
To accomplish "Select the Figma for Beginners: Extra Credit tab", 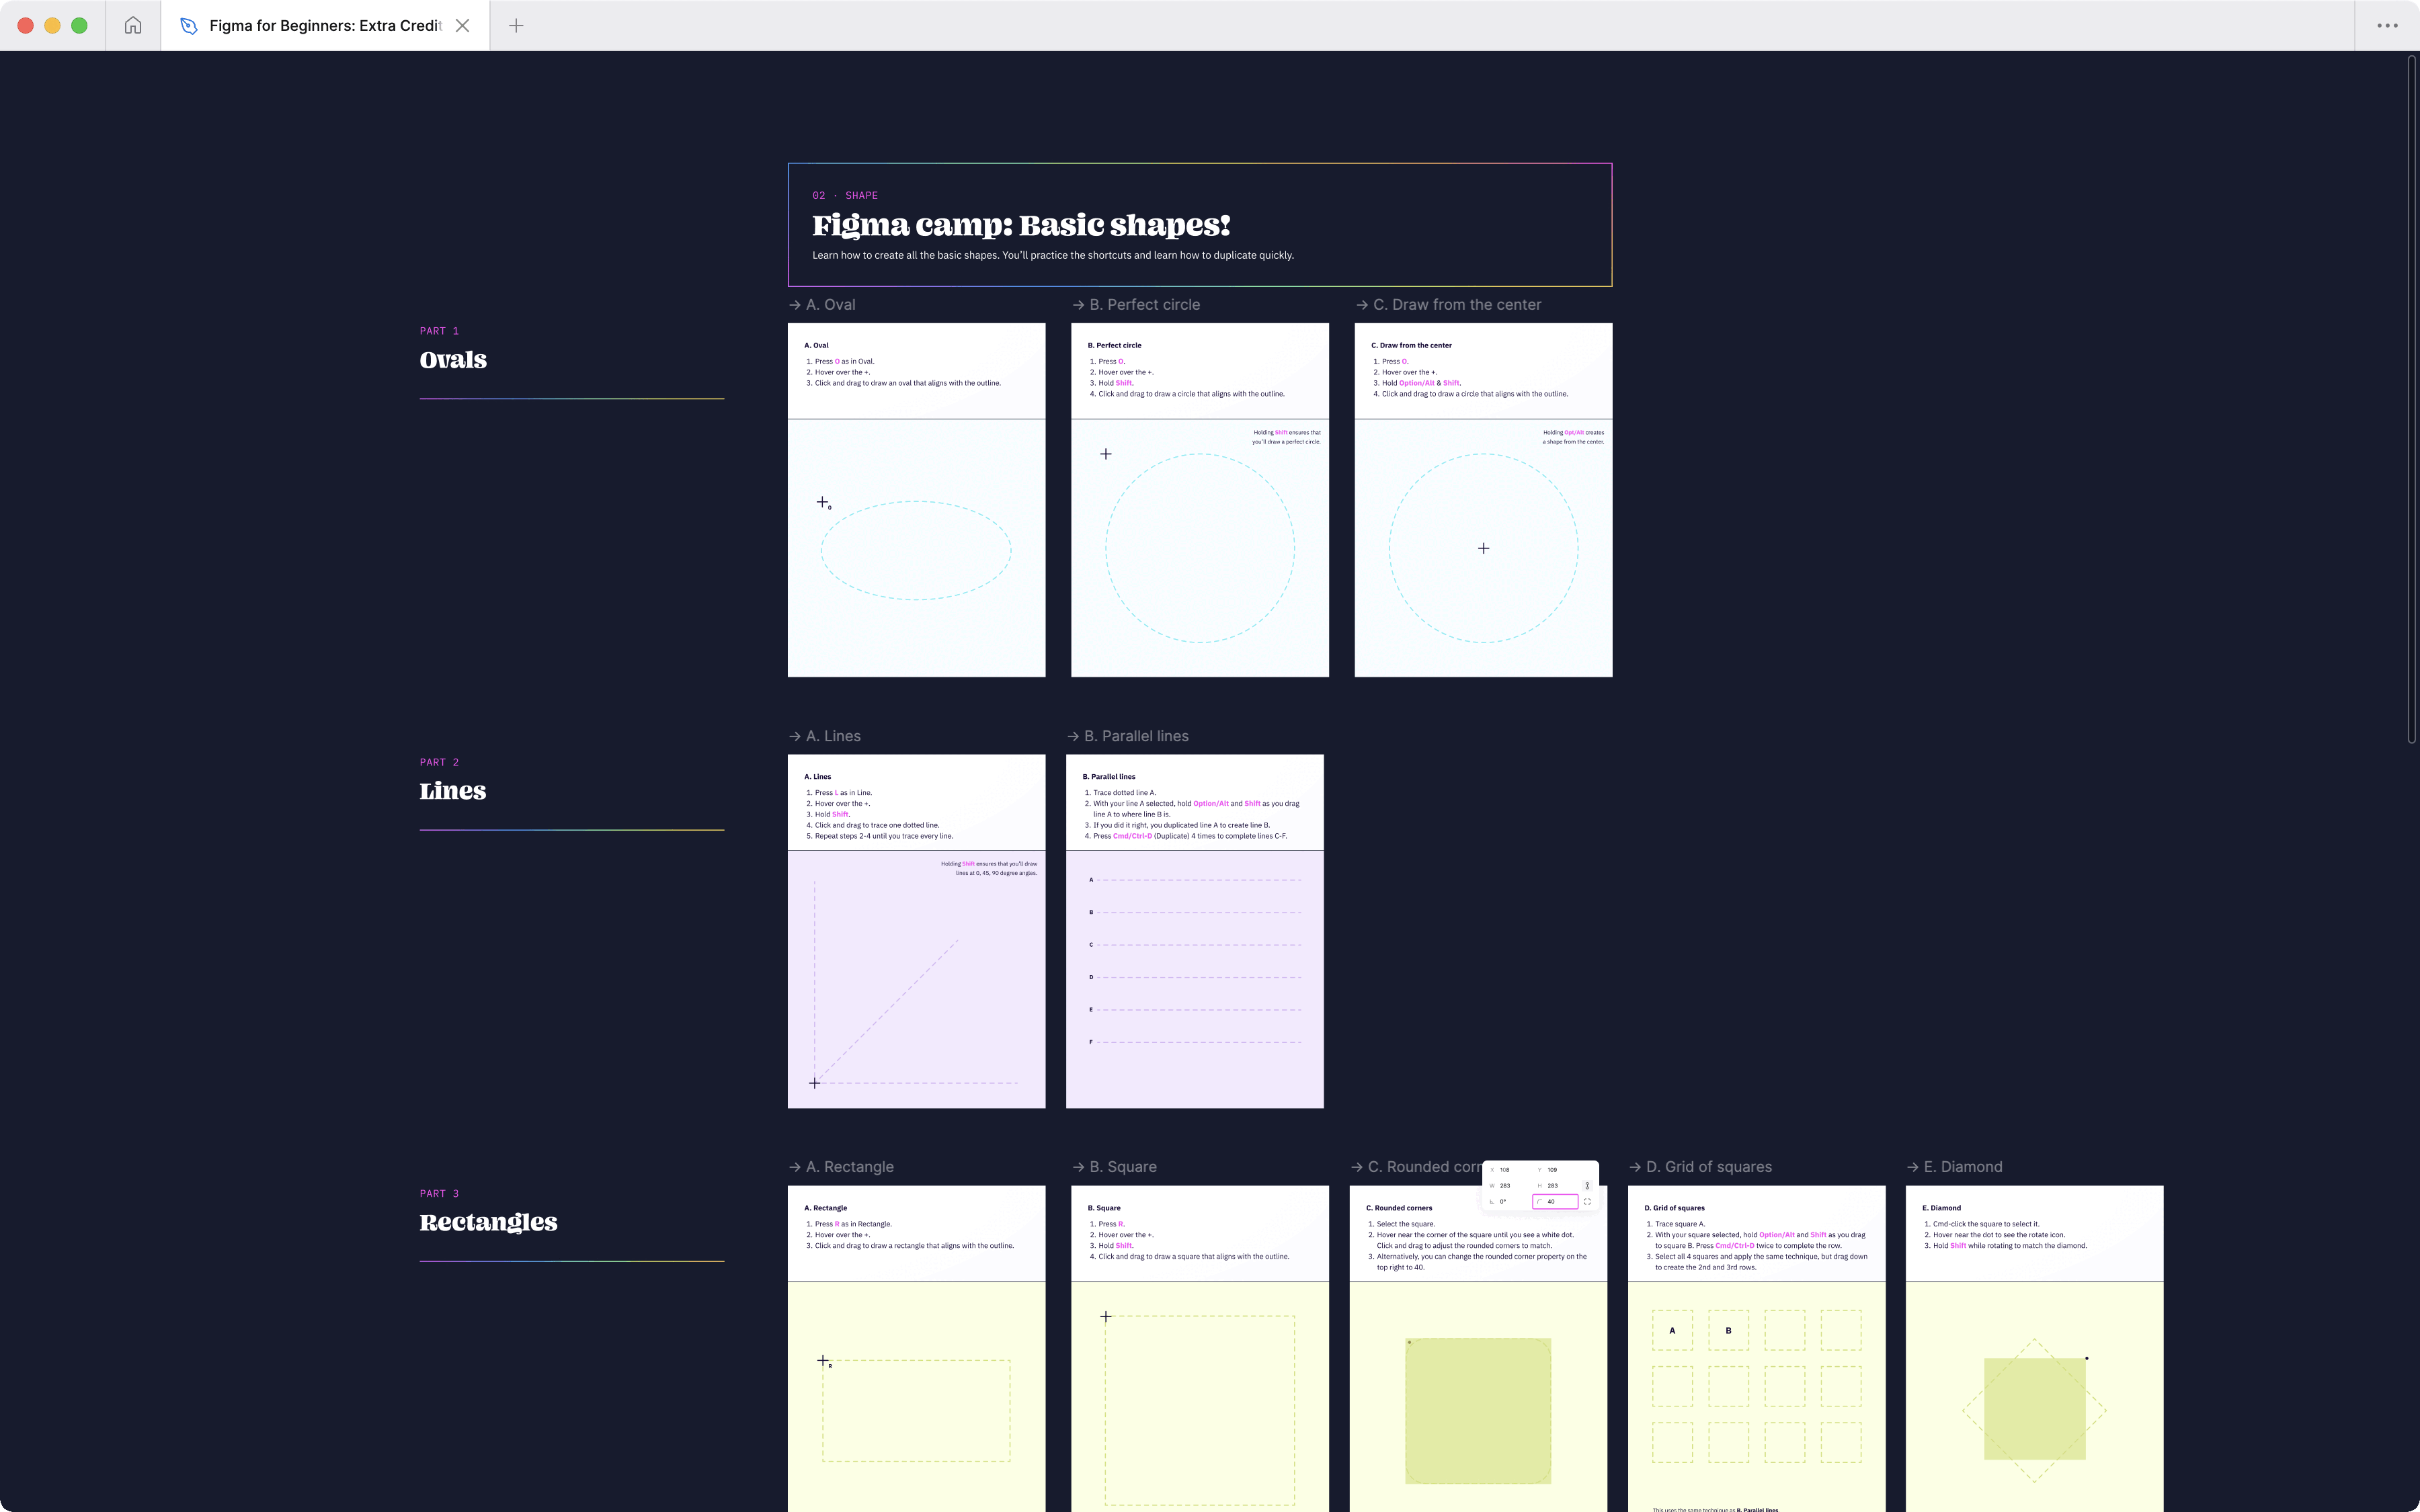I will 325,25.
